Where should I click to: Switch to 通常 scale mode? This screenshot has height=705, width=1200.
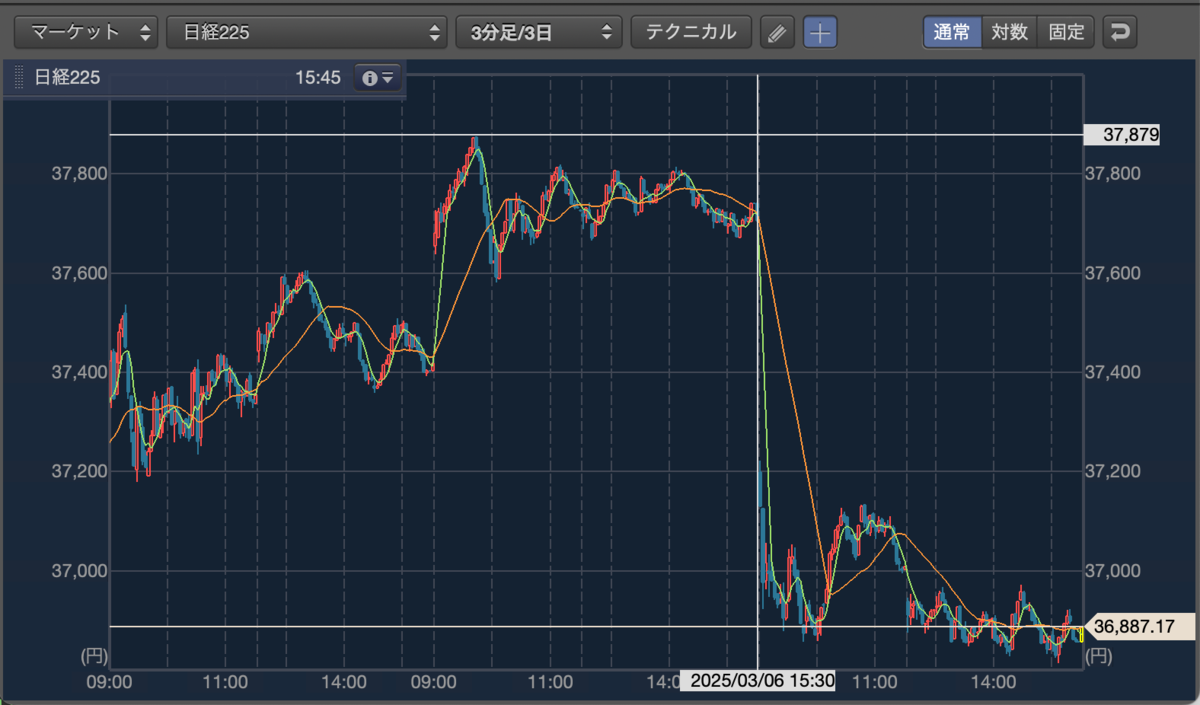(952, 32)
